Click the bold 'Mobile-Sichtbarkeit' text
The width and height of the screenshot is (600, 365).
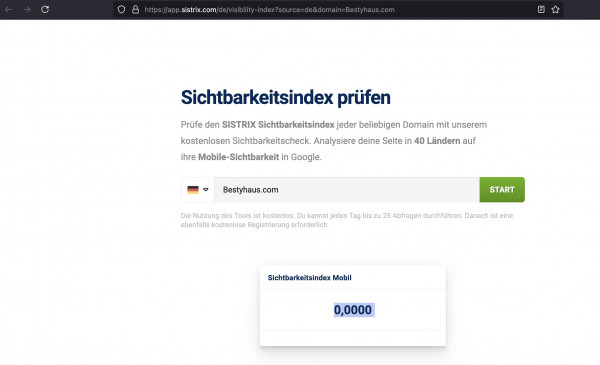tap(238, 157)
